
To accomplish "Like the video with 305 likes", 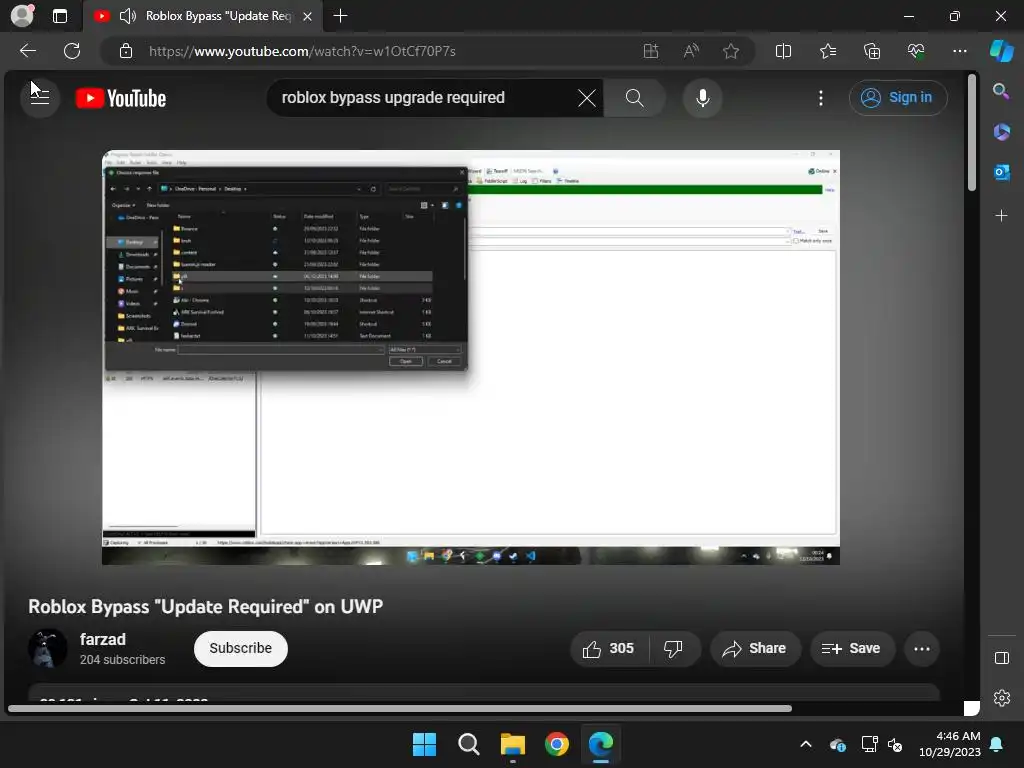I will [x=609, y=648].
